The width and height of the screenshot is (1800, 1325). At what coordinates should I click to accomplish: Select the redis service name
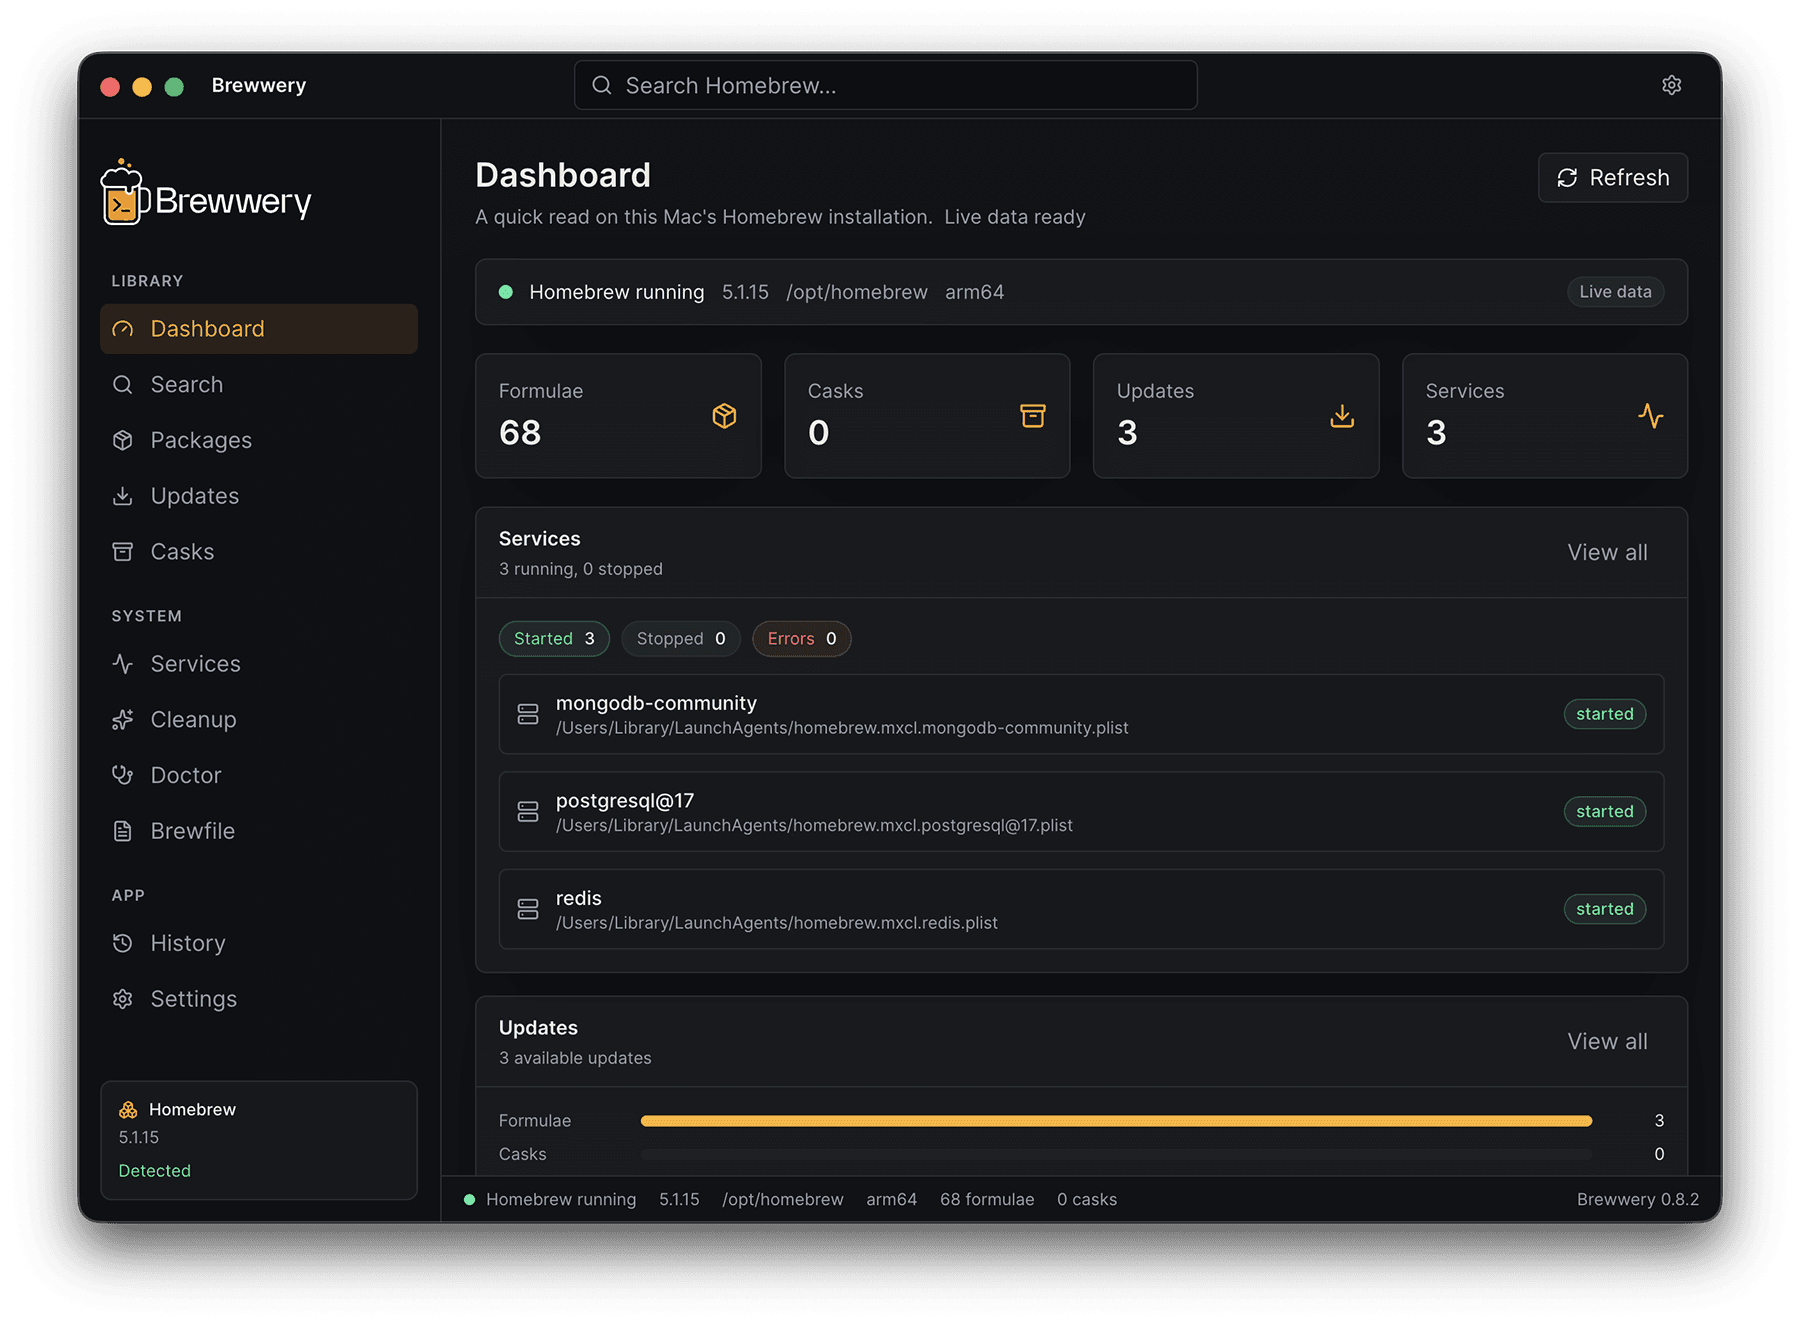[x=579, y=898]
